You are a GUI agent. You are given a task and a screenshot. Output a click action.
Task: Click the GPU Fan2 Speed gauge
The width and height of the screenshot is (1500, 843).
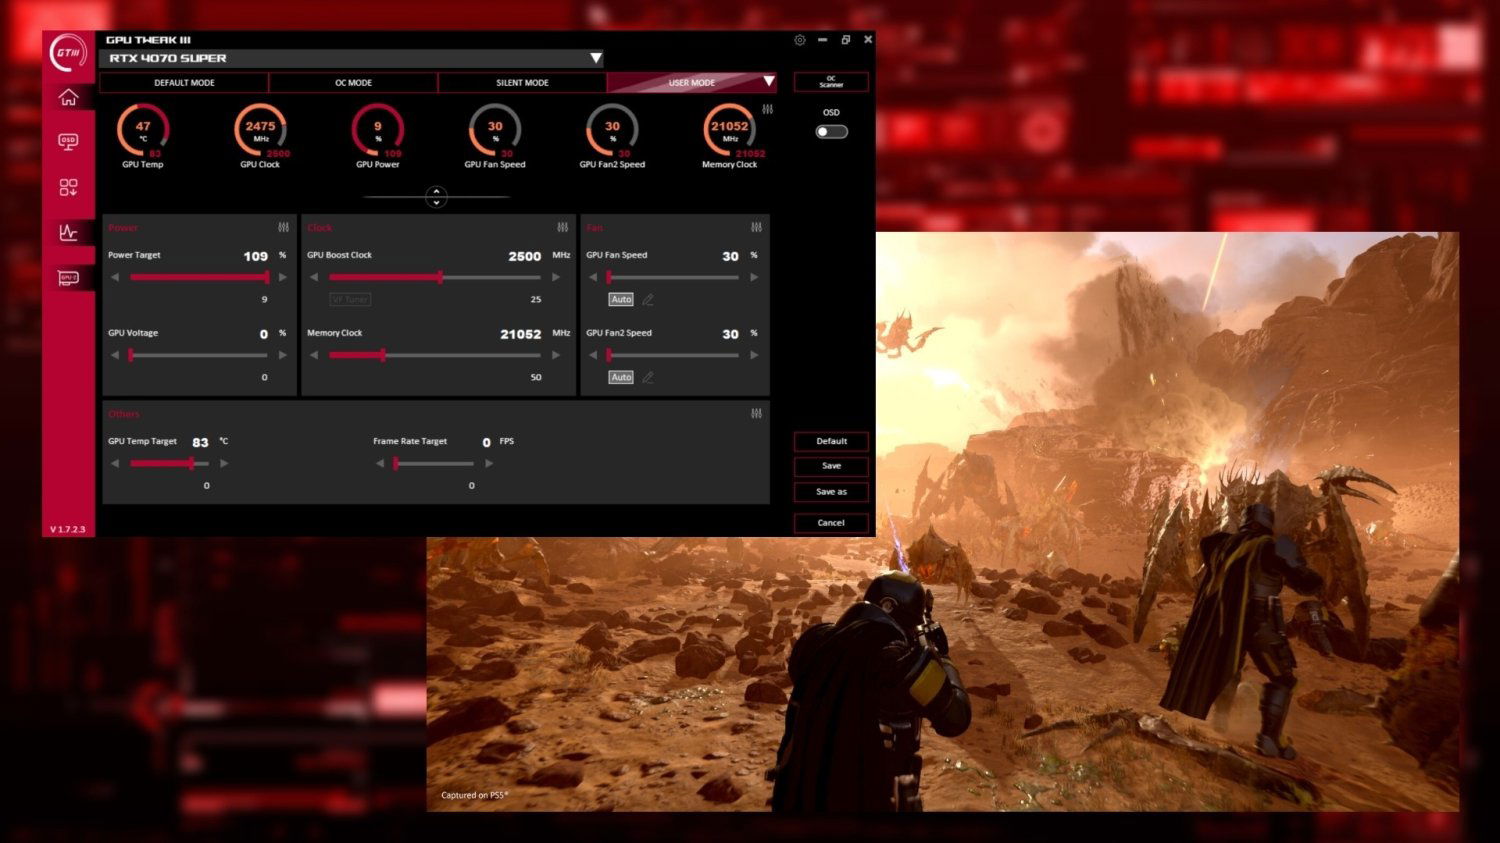tap(612, 130)
